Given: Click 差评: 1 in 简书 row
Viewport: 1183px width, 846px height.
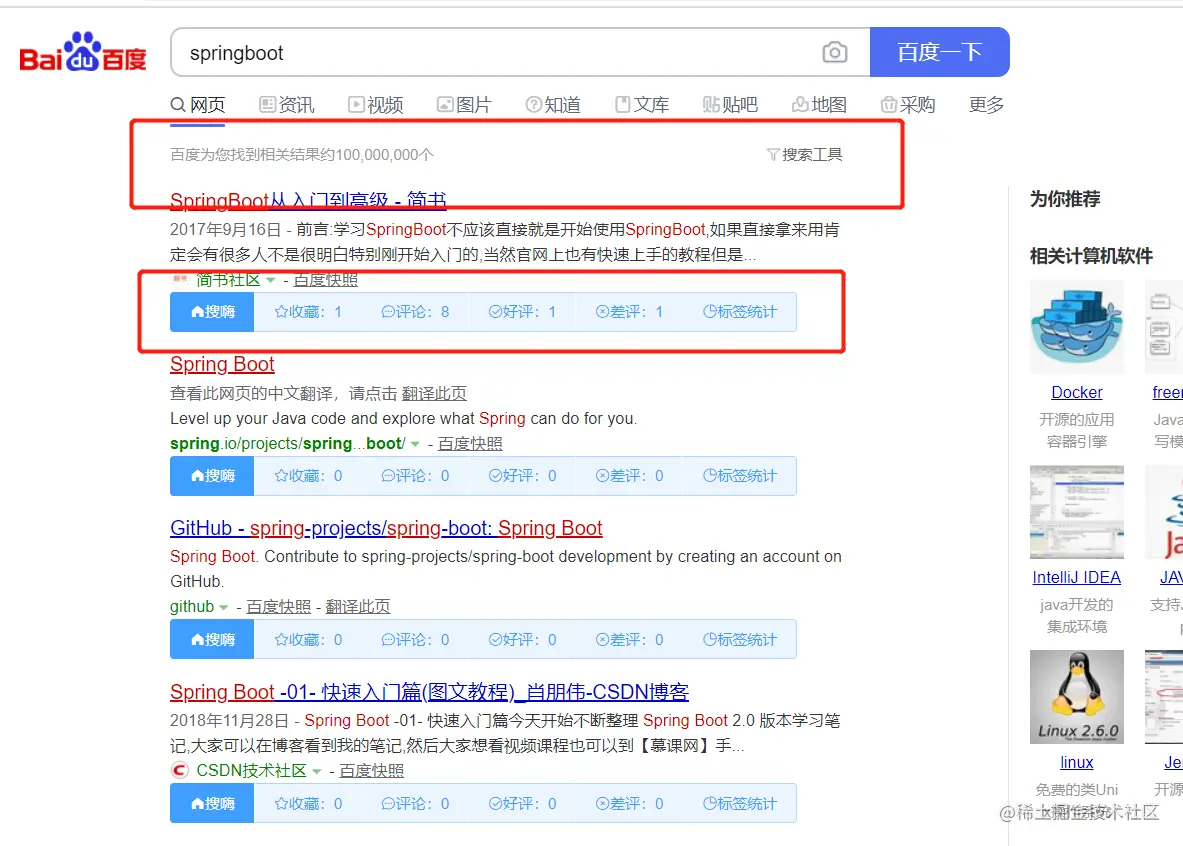Looking at the screenshot, I should 629,312.
